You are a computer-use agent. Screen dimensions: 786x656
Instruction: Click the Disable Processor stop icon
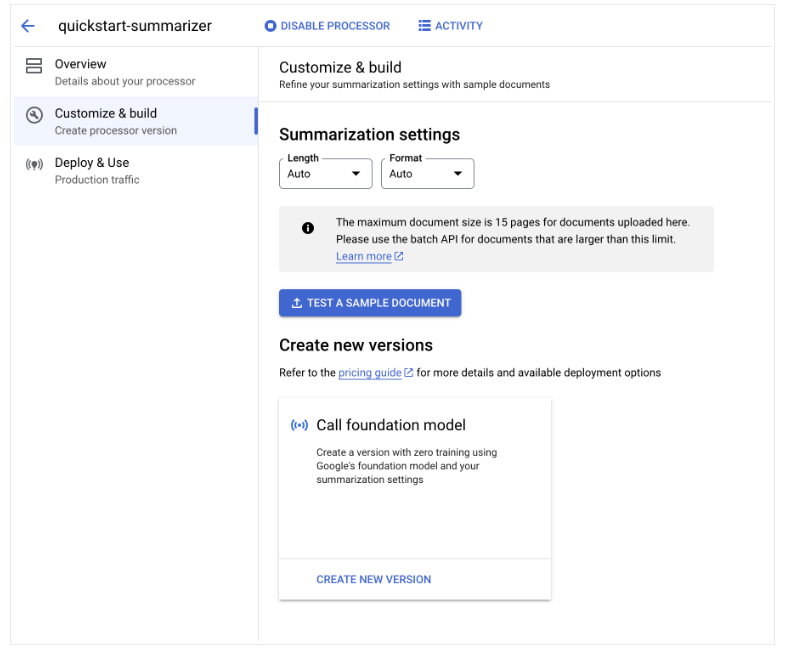coord(270,26)
